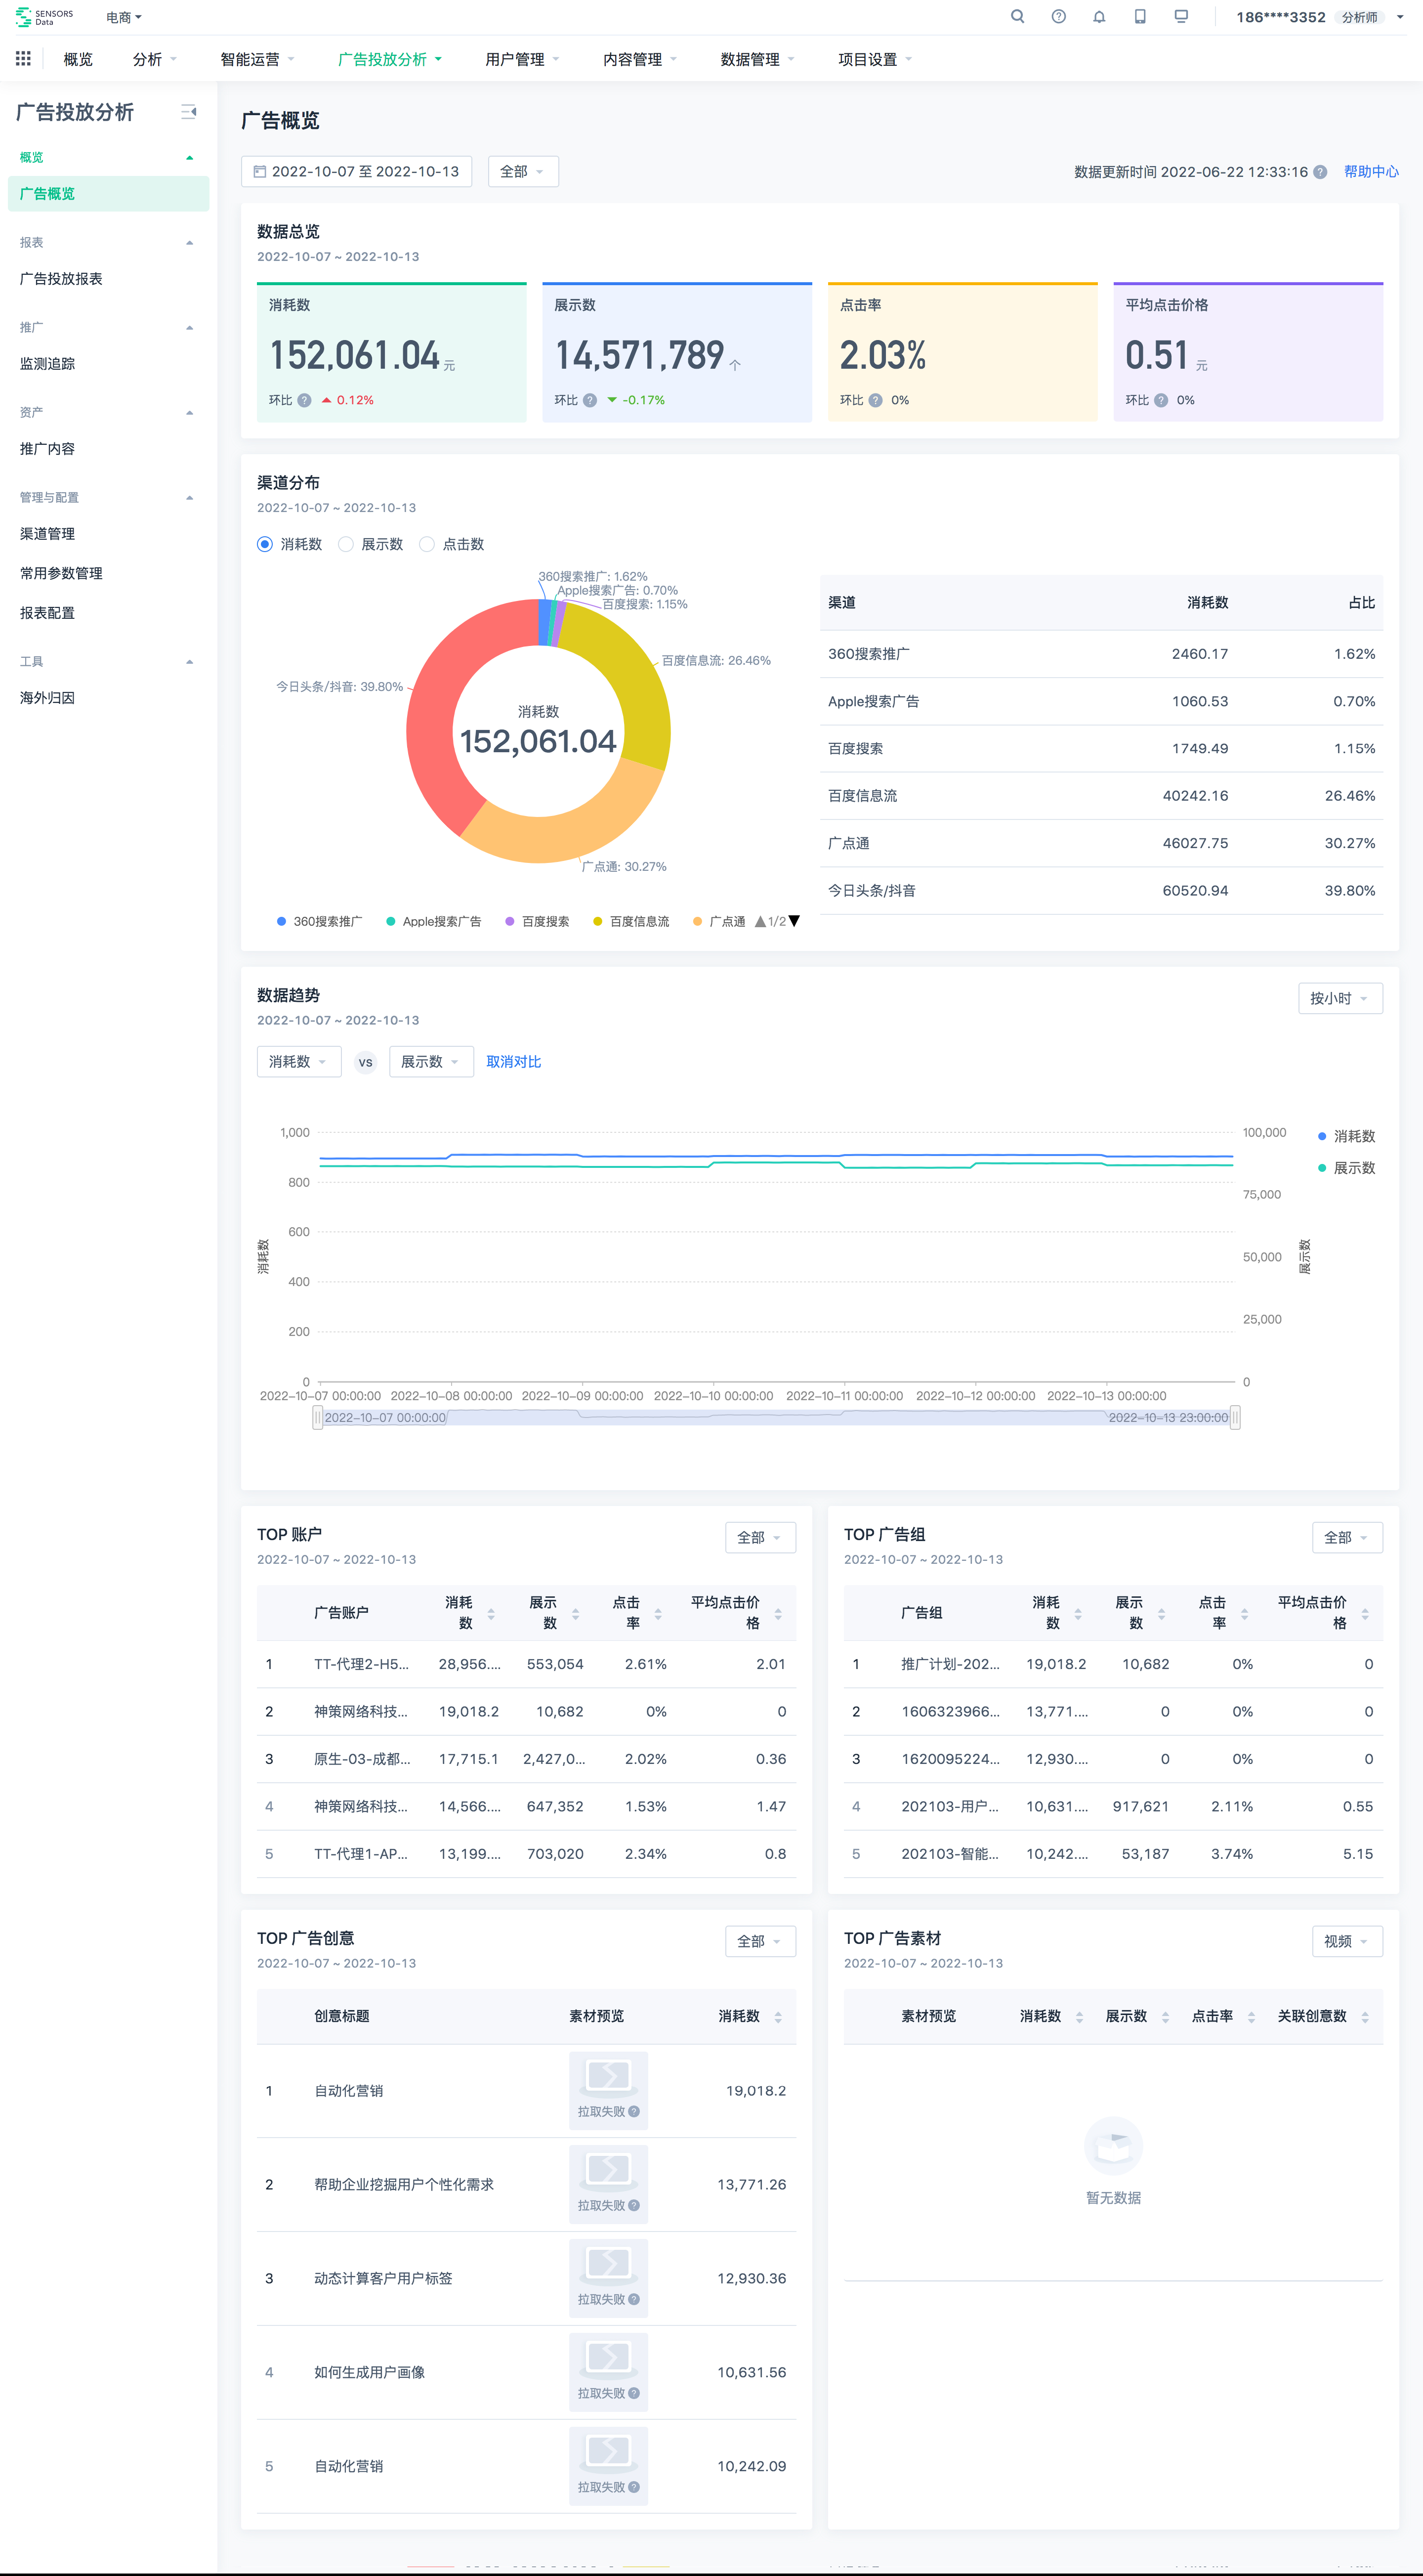Viewport: 1423px width, 2576px height.
Task: Open the 展示数 comparison metric dropdown
Action: click(x=431, y=1061)
